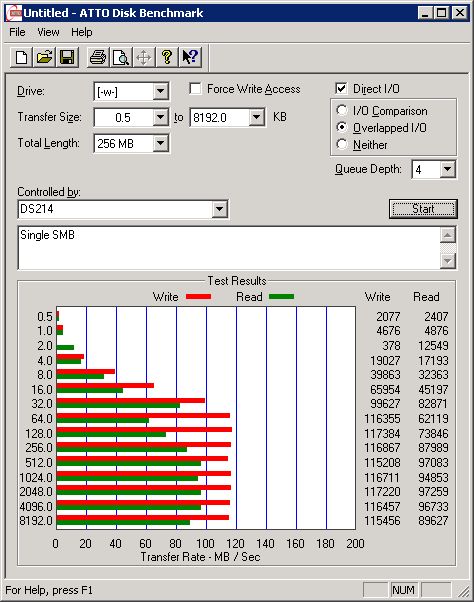Expand the Queue Depth dropdown

pos(448,169)
